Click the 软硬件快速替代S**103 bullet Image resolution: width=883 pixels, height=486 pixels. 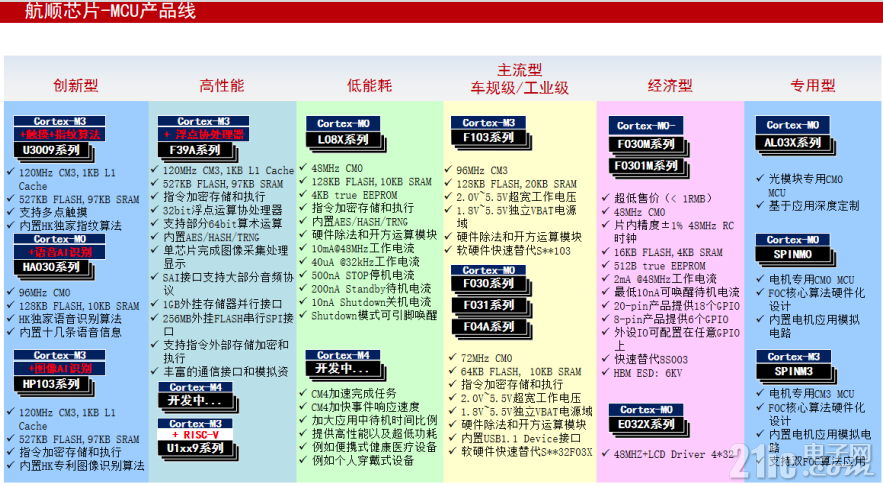(514, 251)
